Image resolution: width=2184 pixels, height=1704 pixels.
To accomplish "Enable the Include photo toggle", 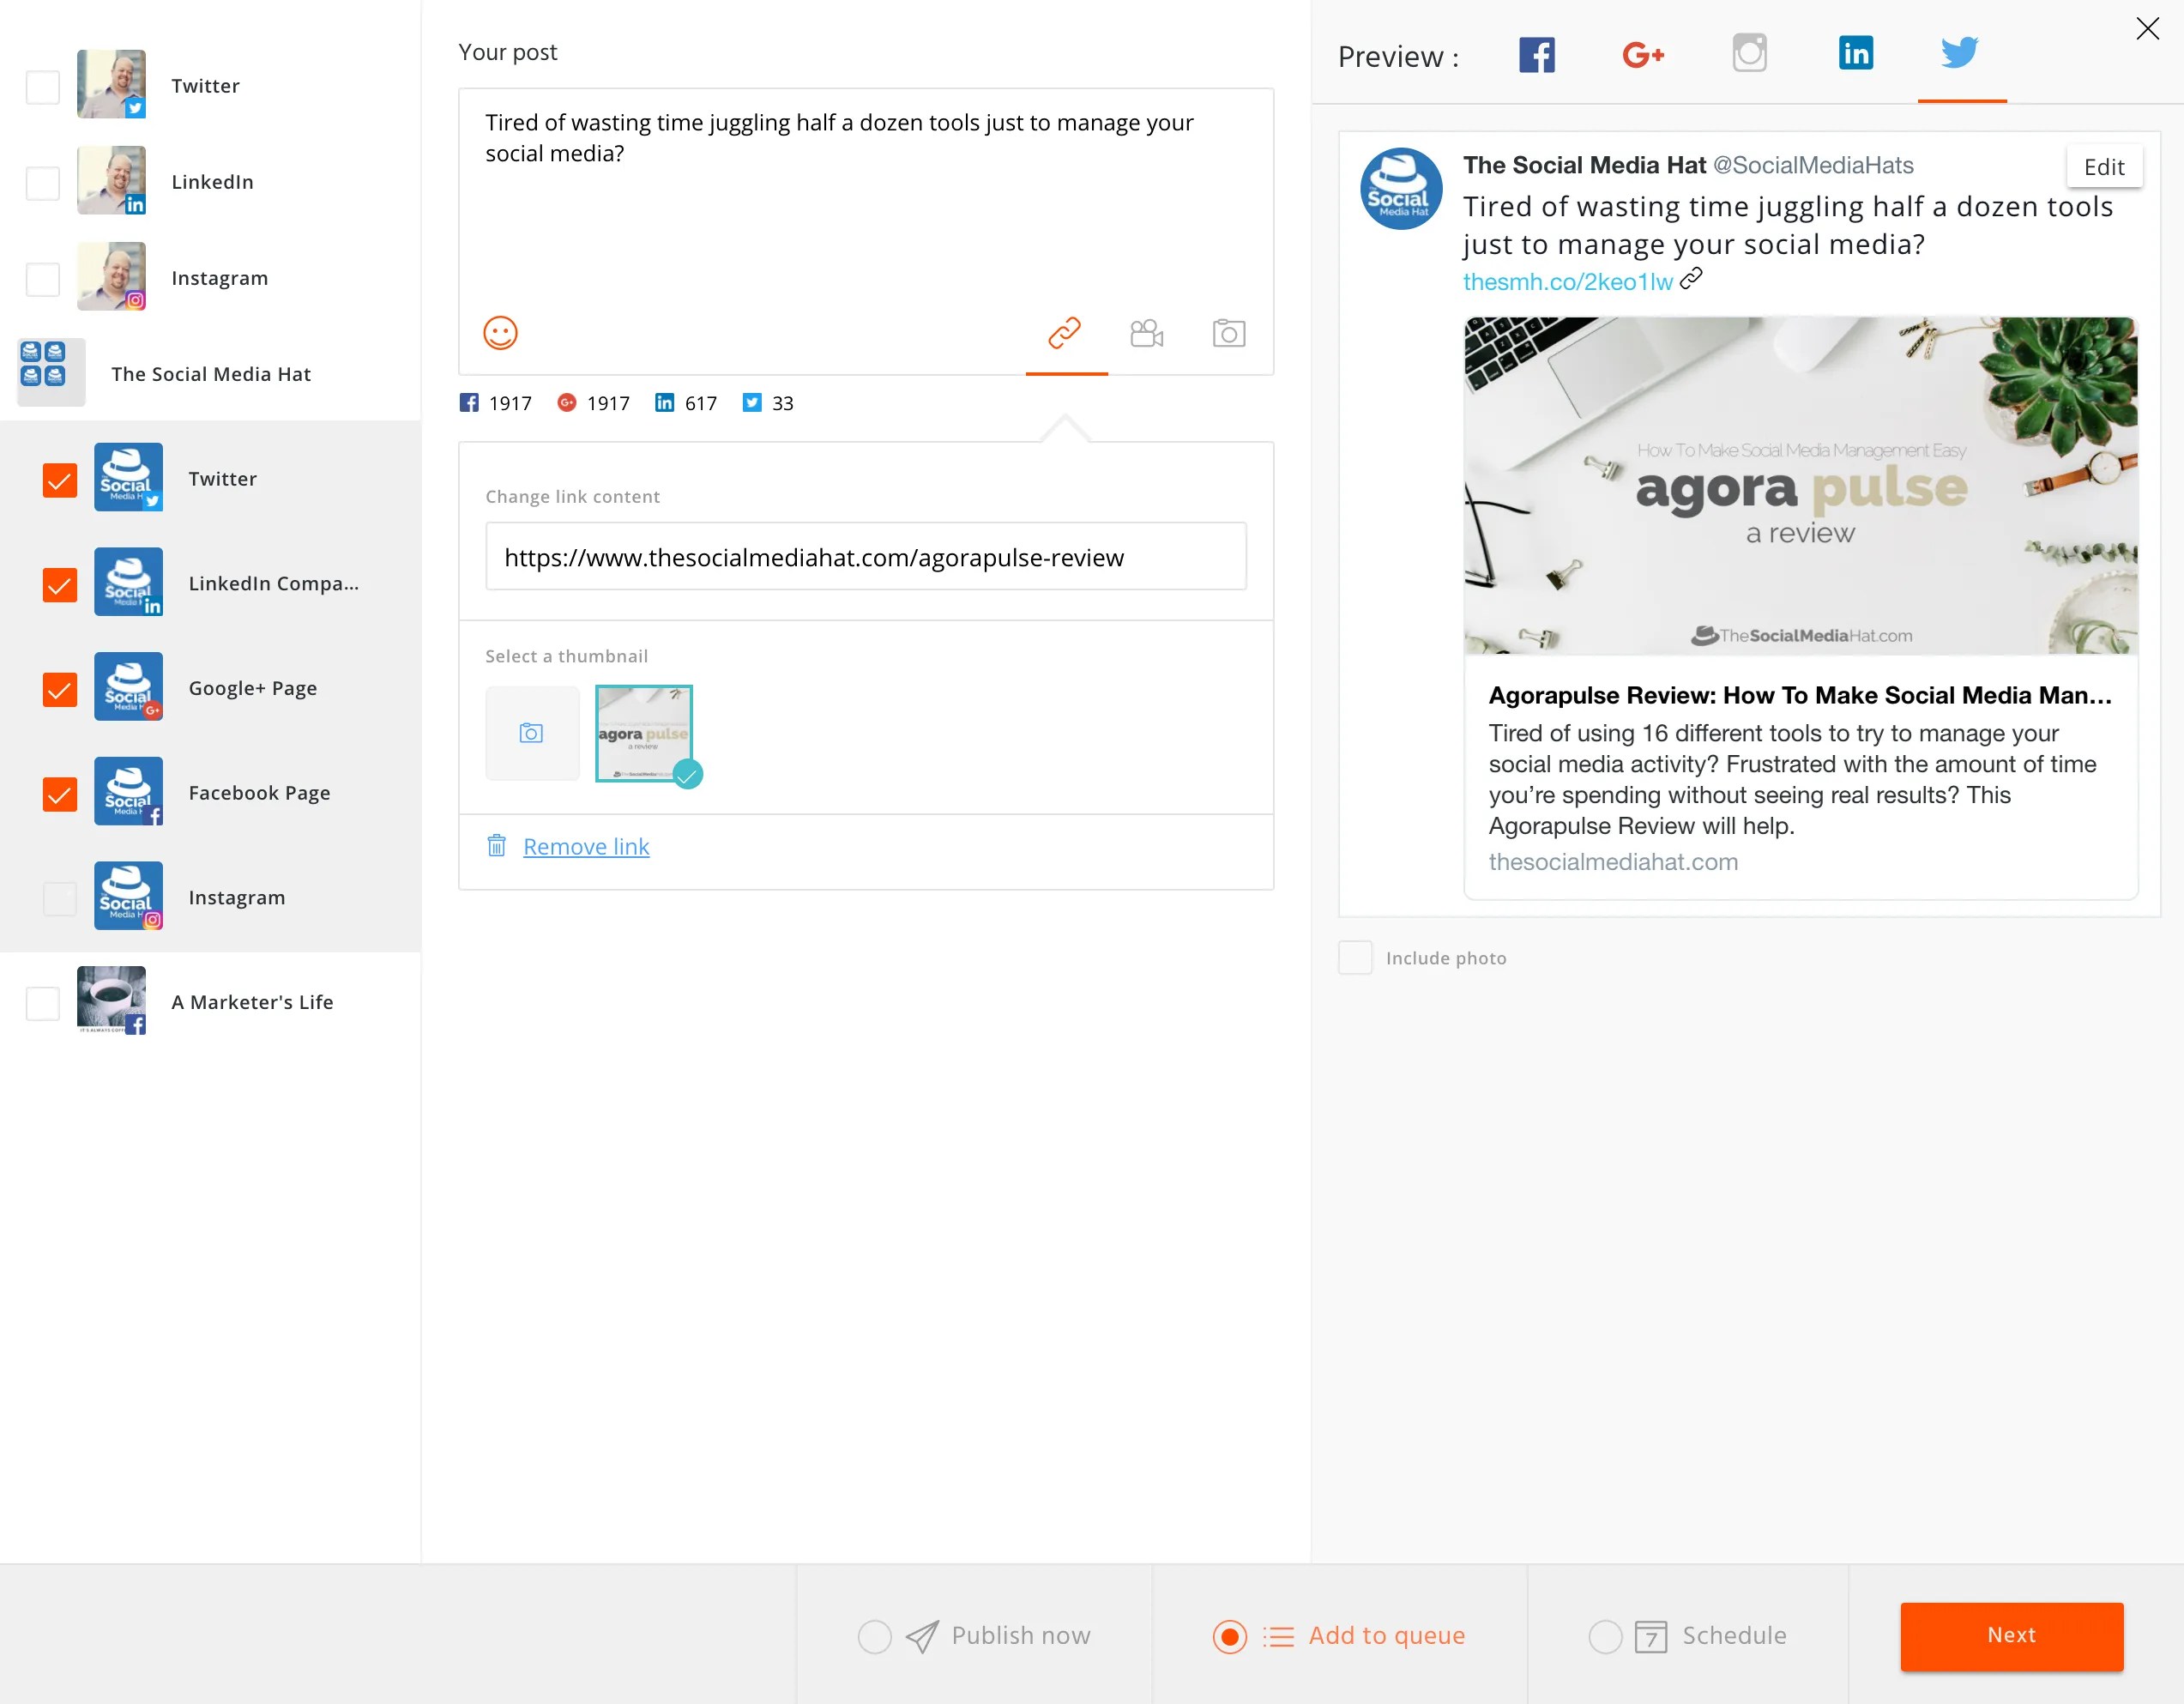I will (1358, 958).
